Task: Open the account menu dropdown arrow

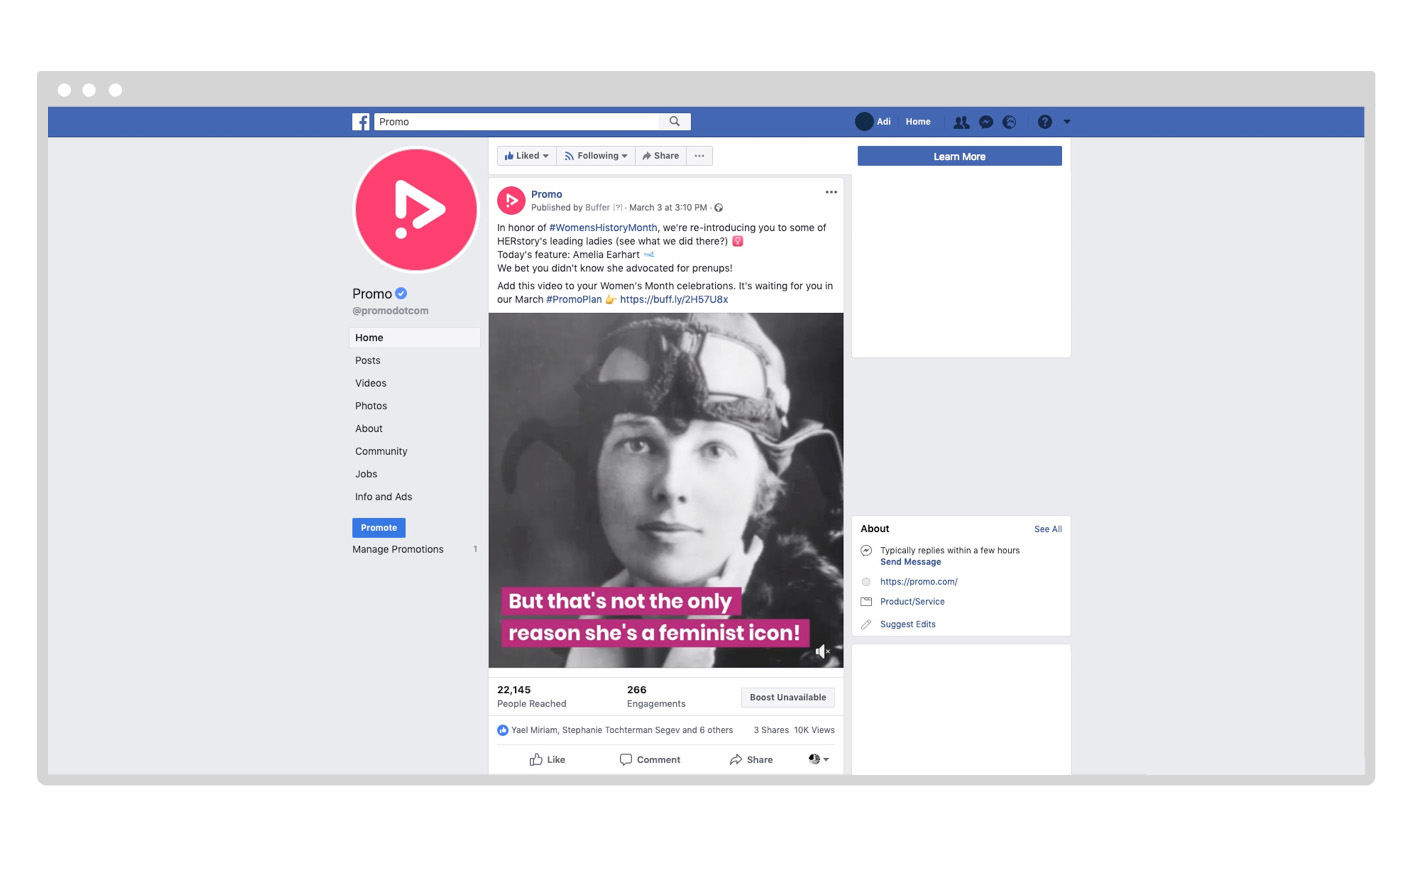Action: [x=1067, y=122]
